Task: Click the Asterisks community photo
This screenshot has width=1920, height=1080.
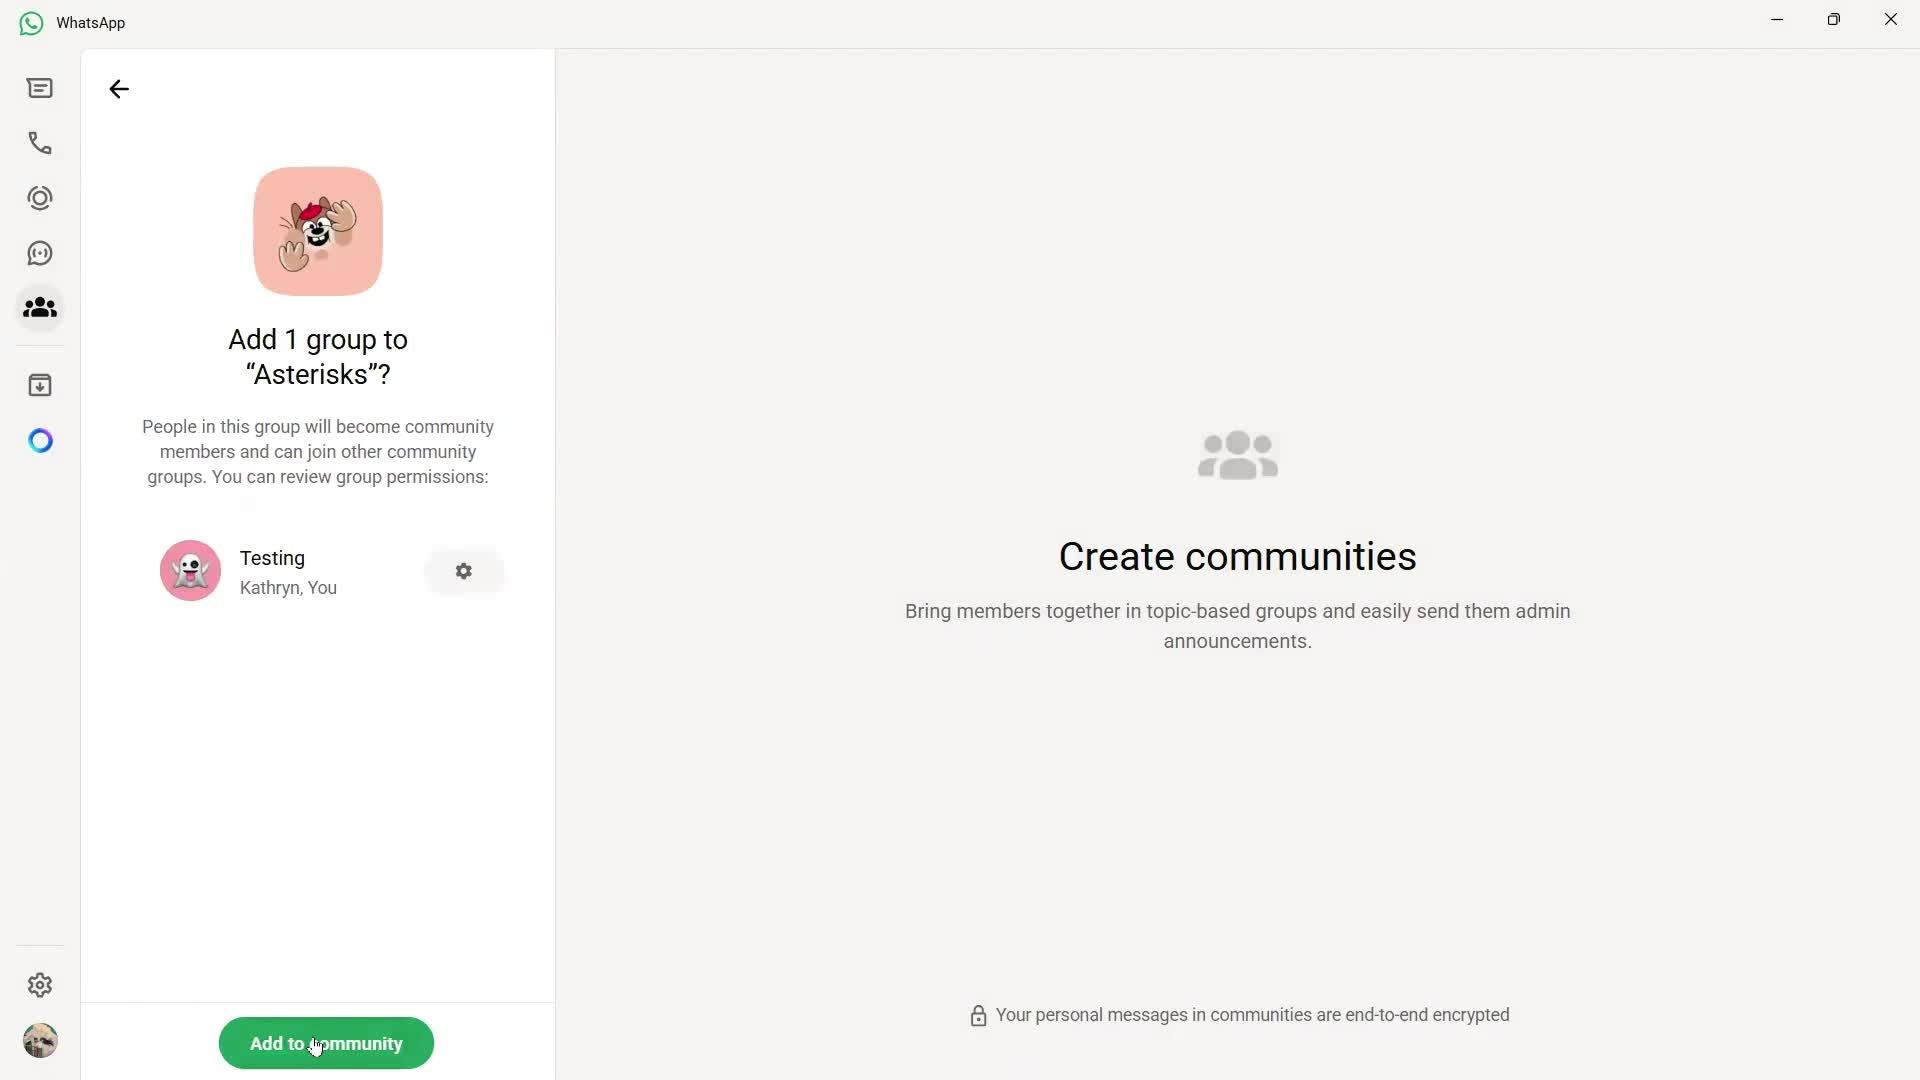Action: [317, 231]
